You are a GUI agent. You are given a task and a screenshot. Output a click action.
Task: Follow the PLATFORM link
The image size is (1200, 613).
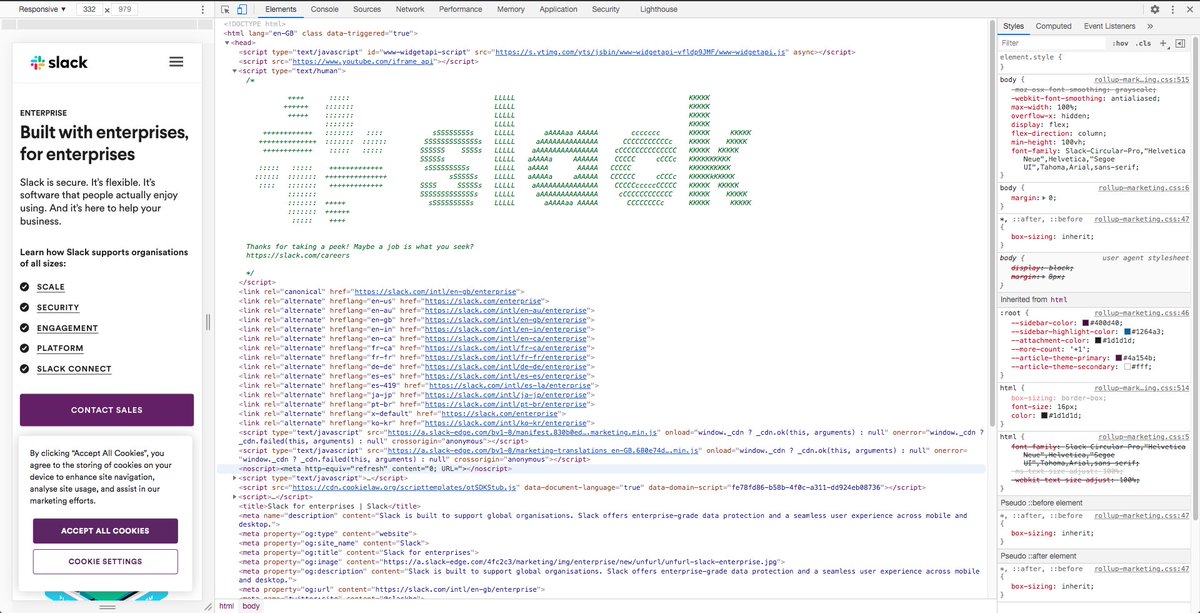click(x=60, y=348)
